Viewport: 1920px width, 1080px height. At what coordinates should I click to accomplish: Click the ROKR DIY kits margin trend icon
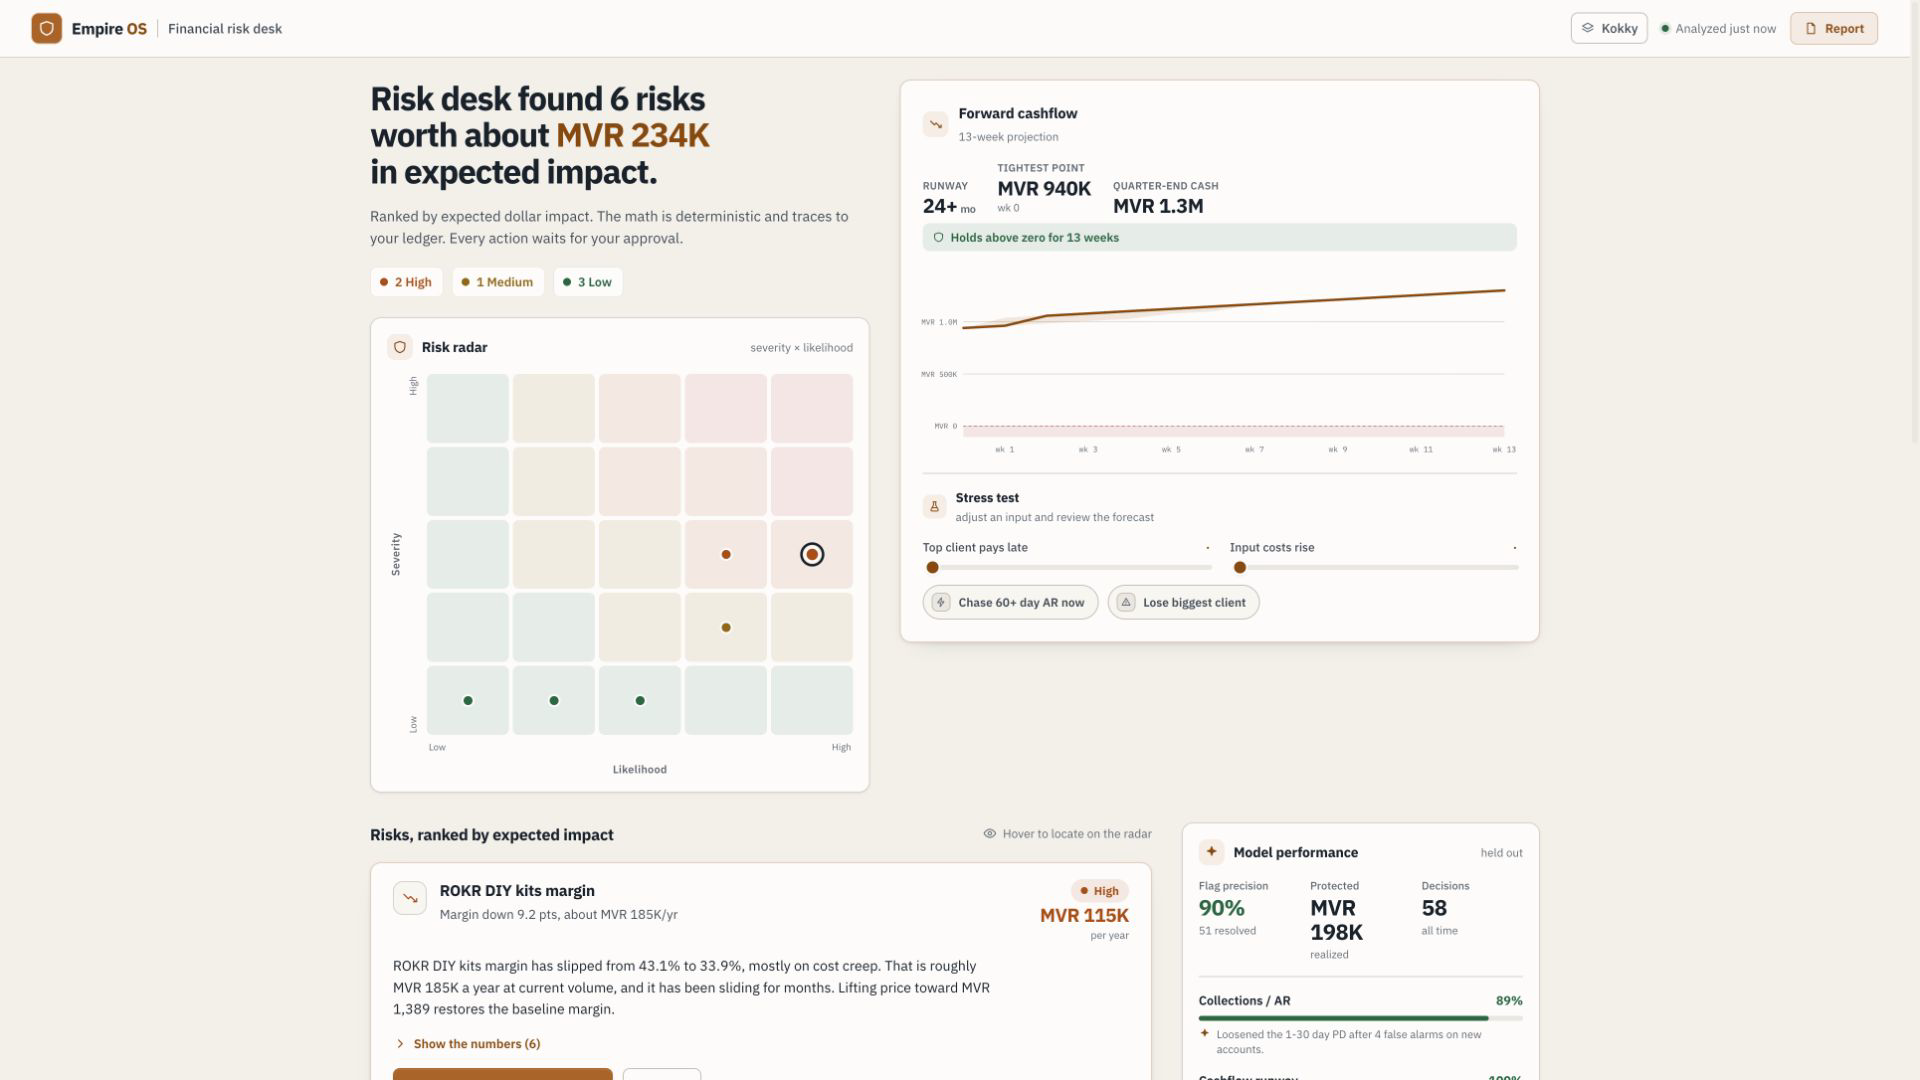410,898
